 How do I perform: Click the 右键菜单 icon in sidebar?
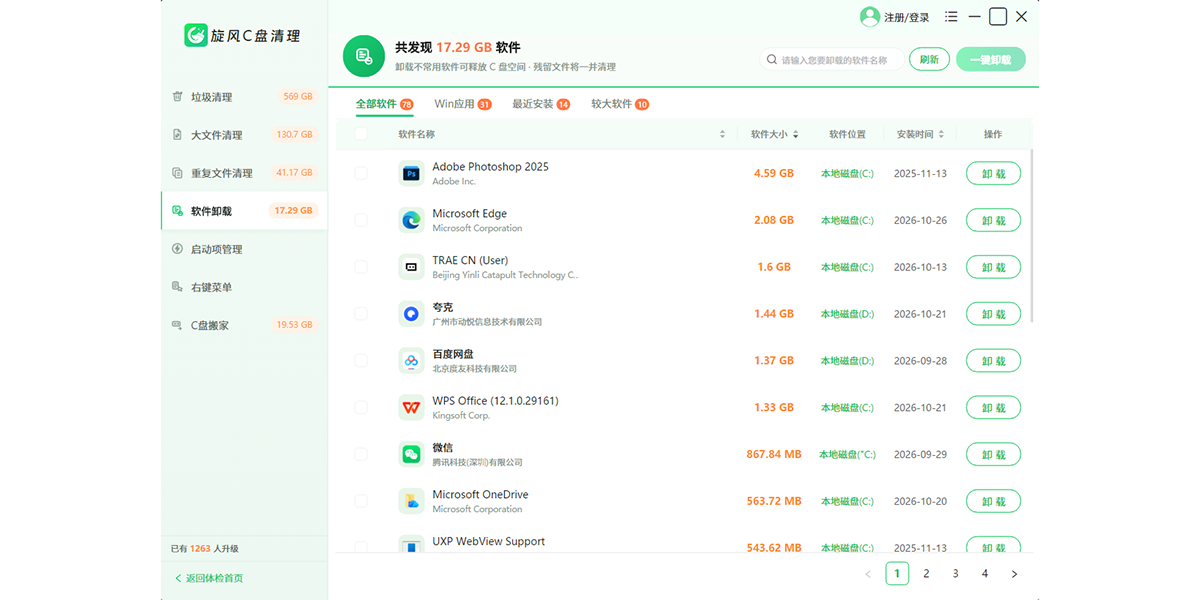pos(177,287)
